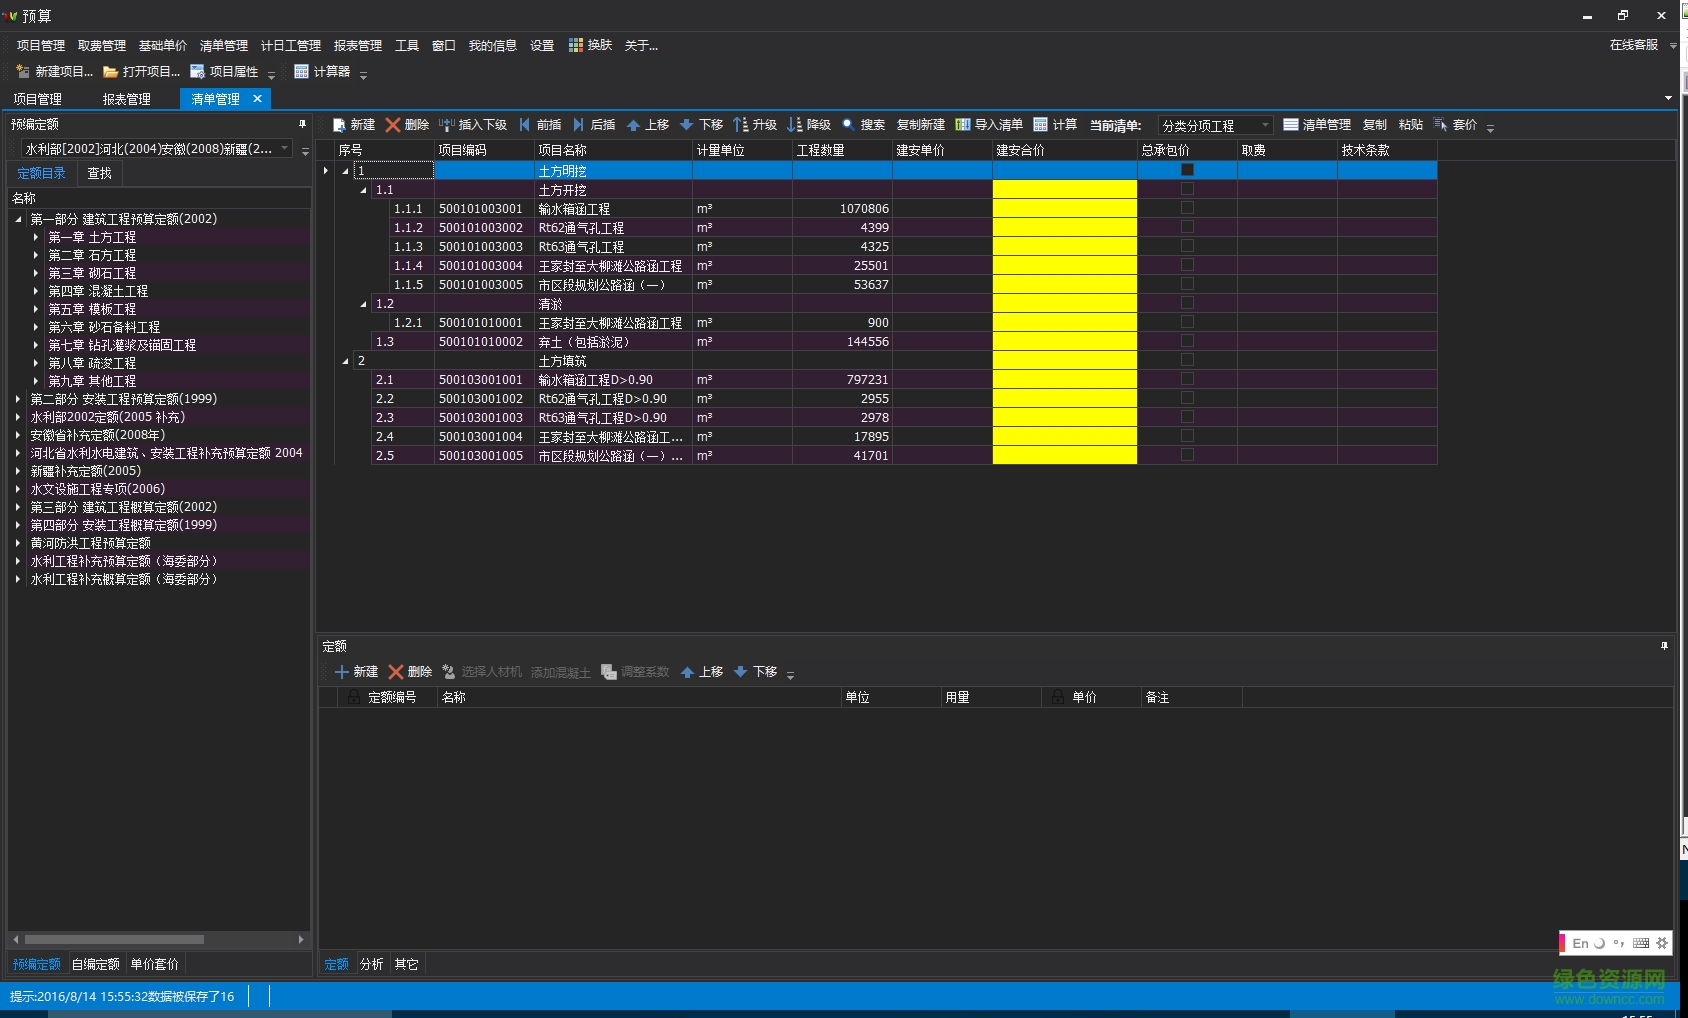1688x1018 pixels.
Task: Open the 当前清单 分类分项工程 dropdown
Action: click(x=1265, y=125)
